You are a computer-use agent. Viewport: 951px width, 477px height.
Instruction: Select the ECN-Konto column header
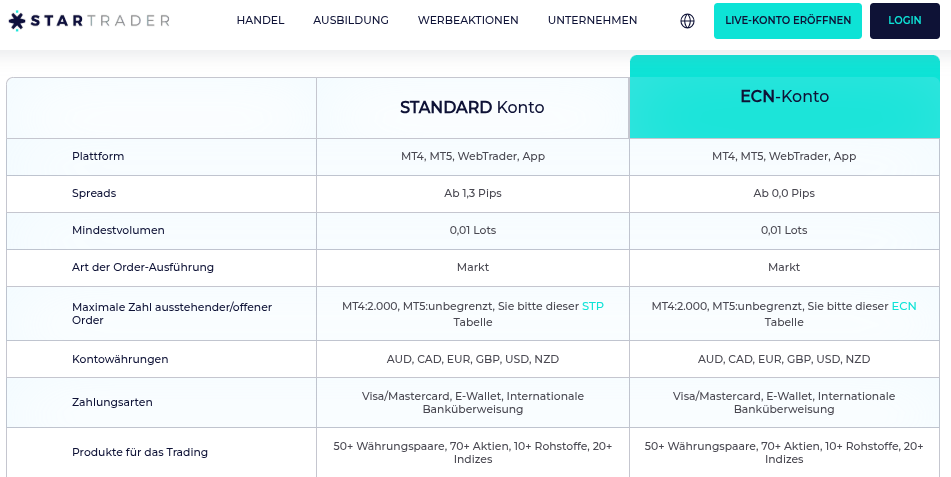click(x=784, y=97)
